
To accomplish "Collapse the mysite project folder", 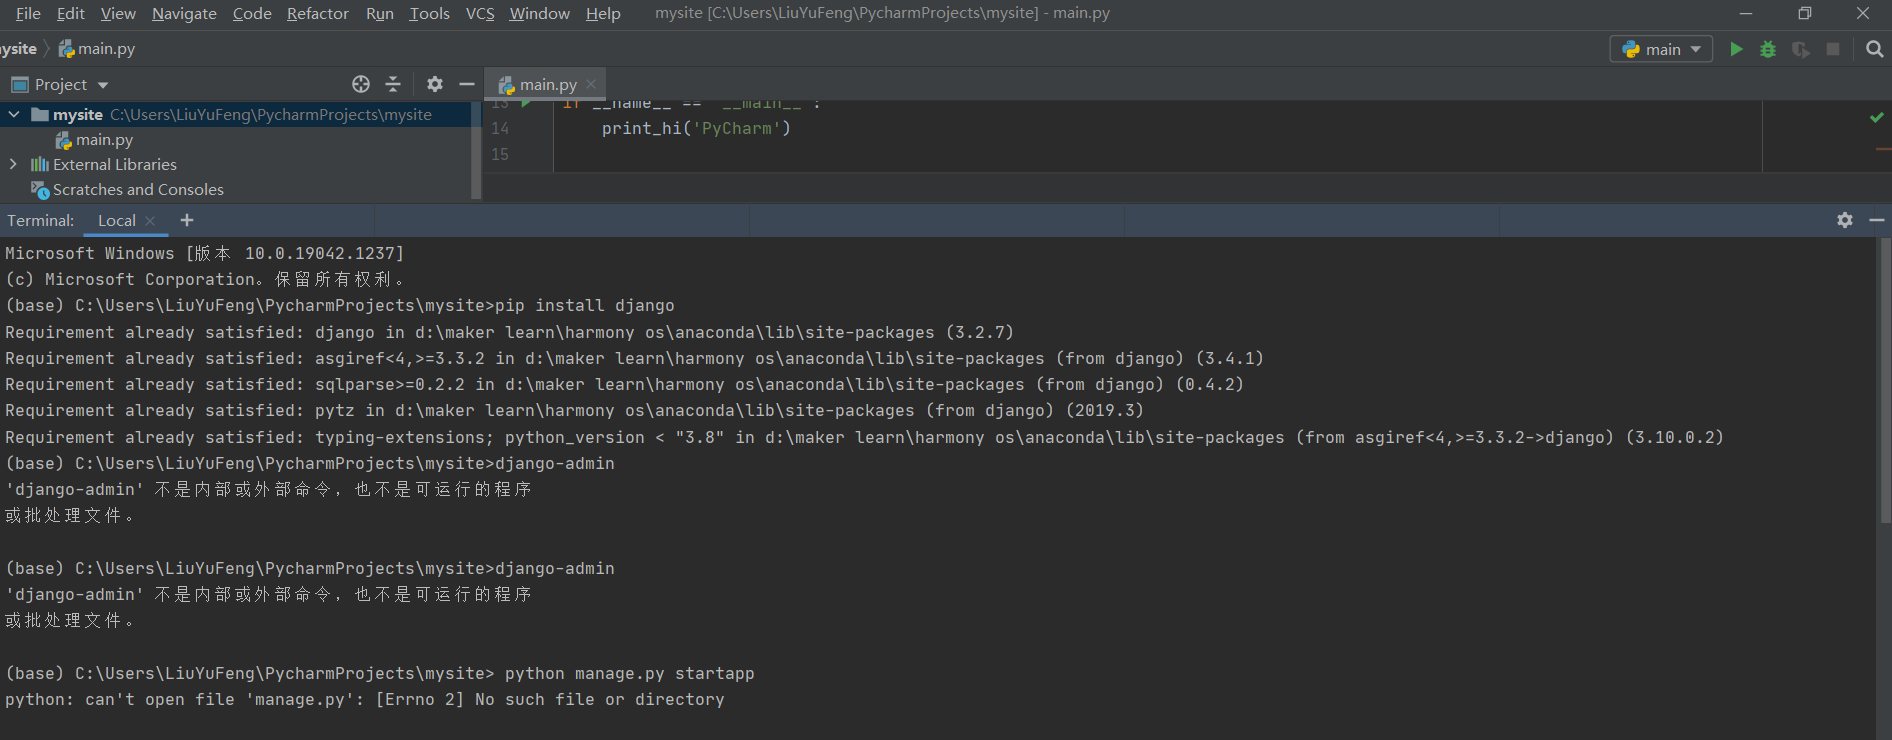I will pyautogui.click(x=14, y=114).
